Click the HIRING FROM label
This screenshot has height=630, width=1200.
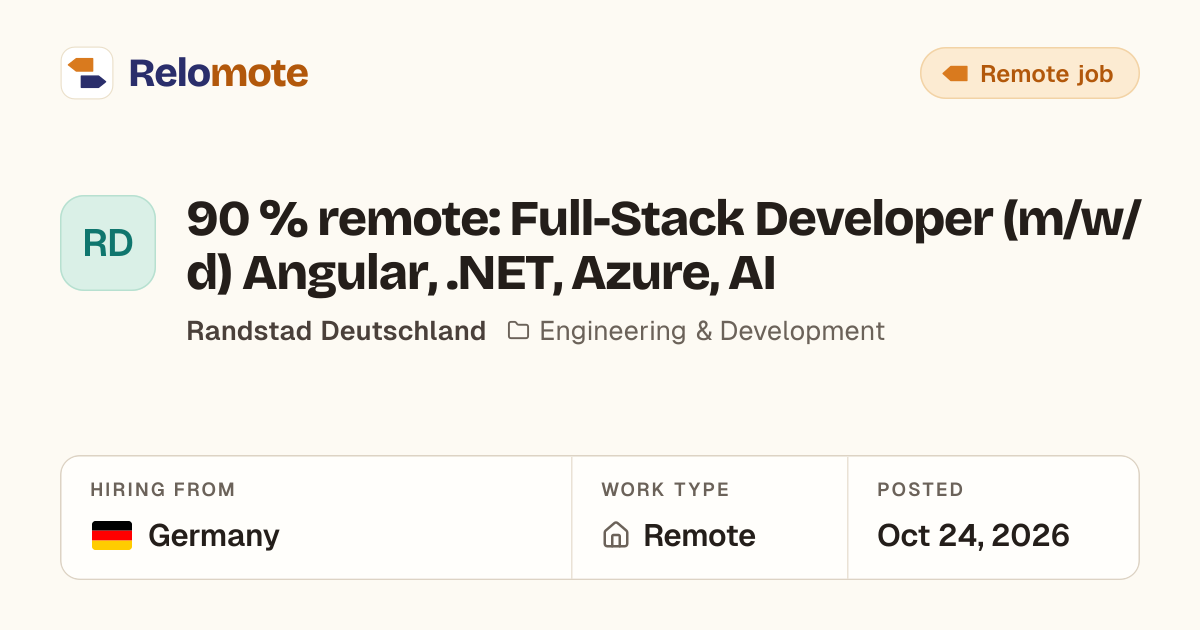163,490
